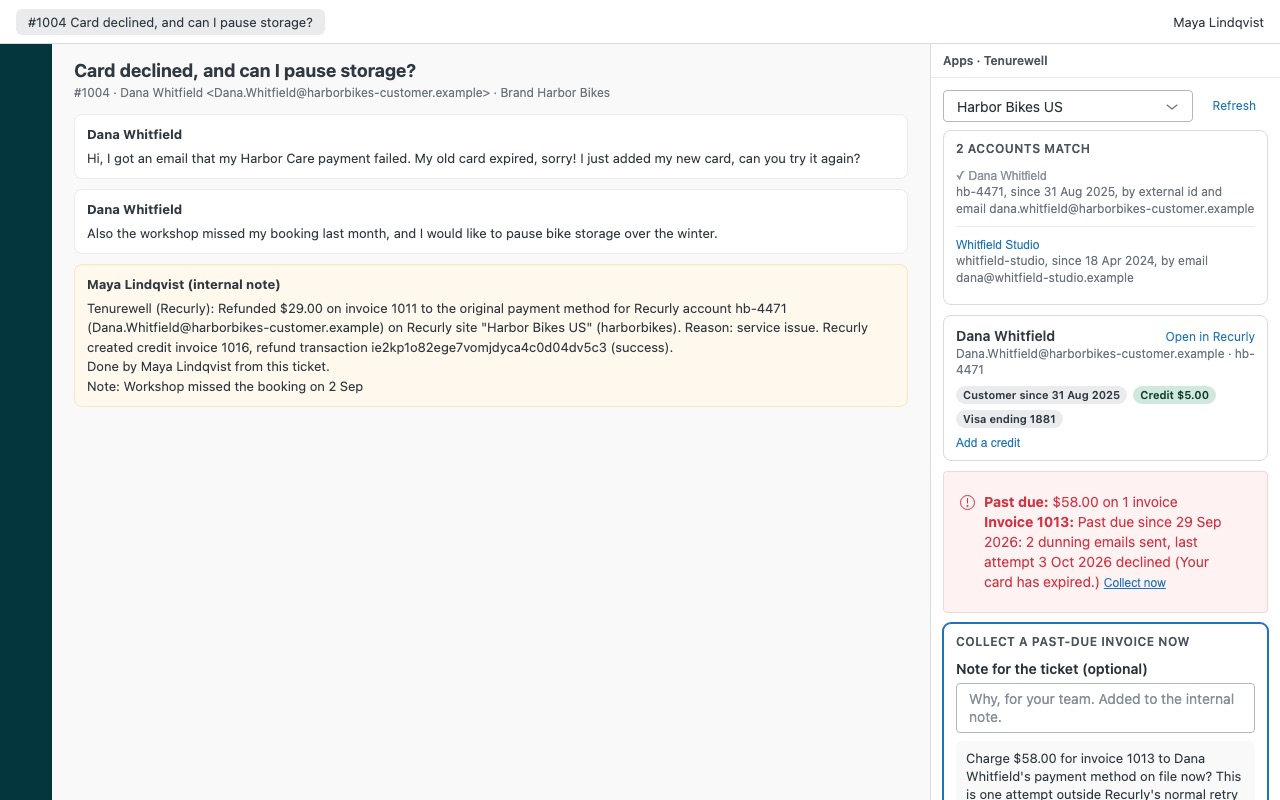Click the Refresh link
Screen dimensions: 1280x800
click(1234, 106)
